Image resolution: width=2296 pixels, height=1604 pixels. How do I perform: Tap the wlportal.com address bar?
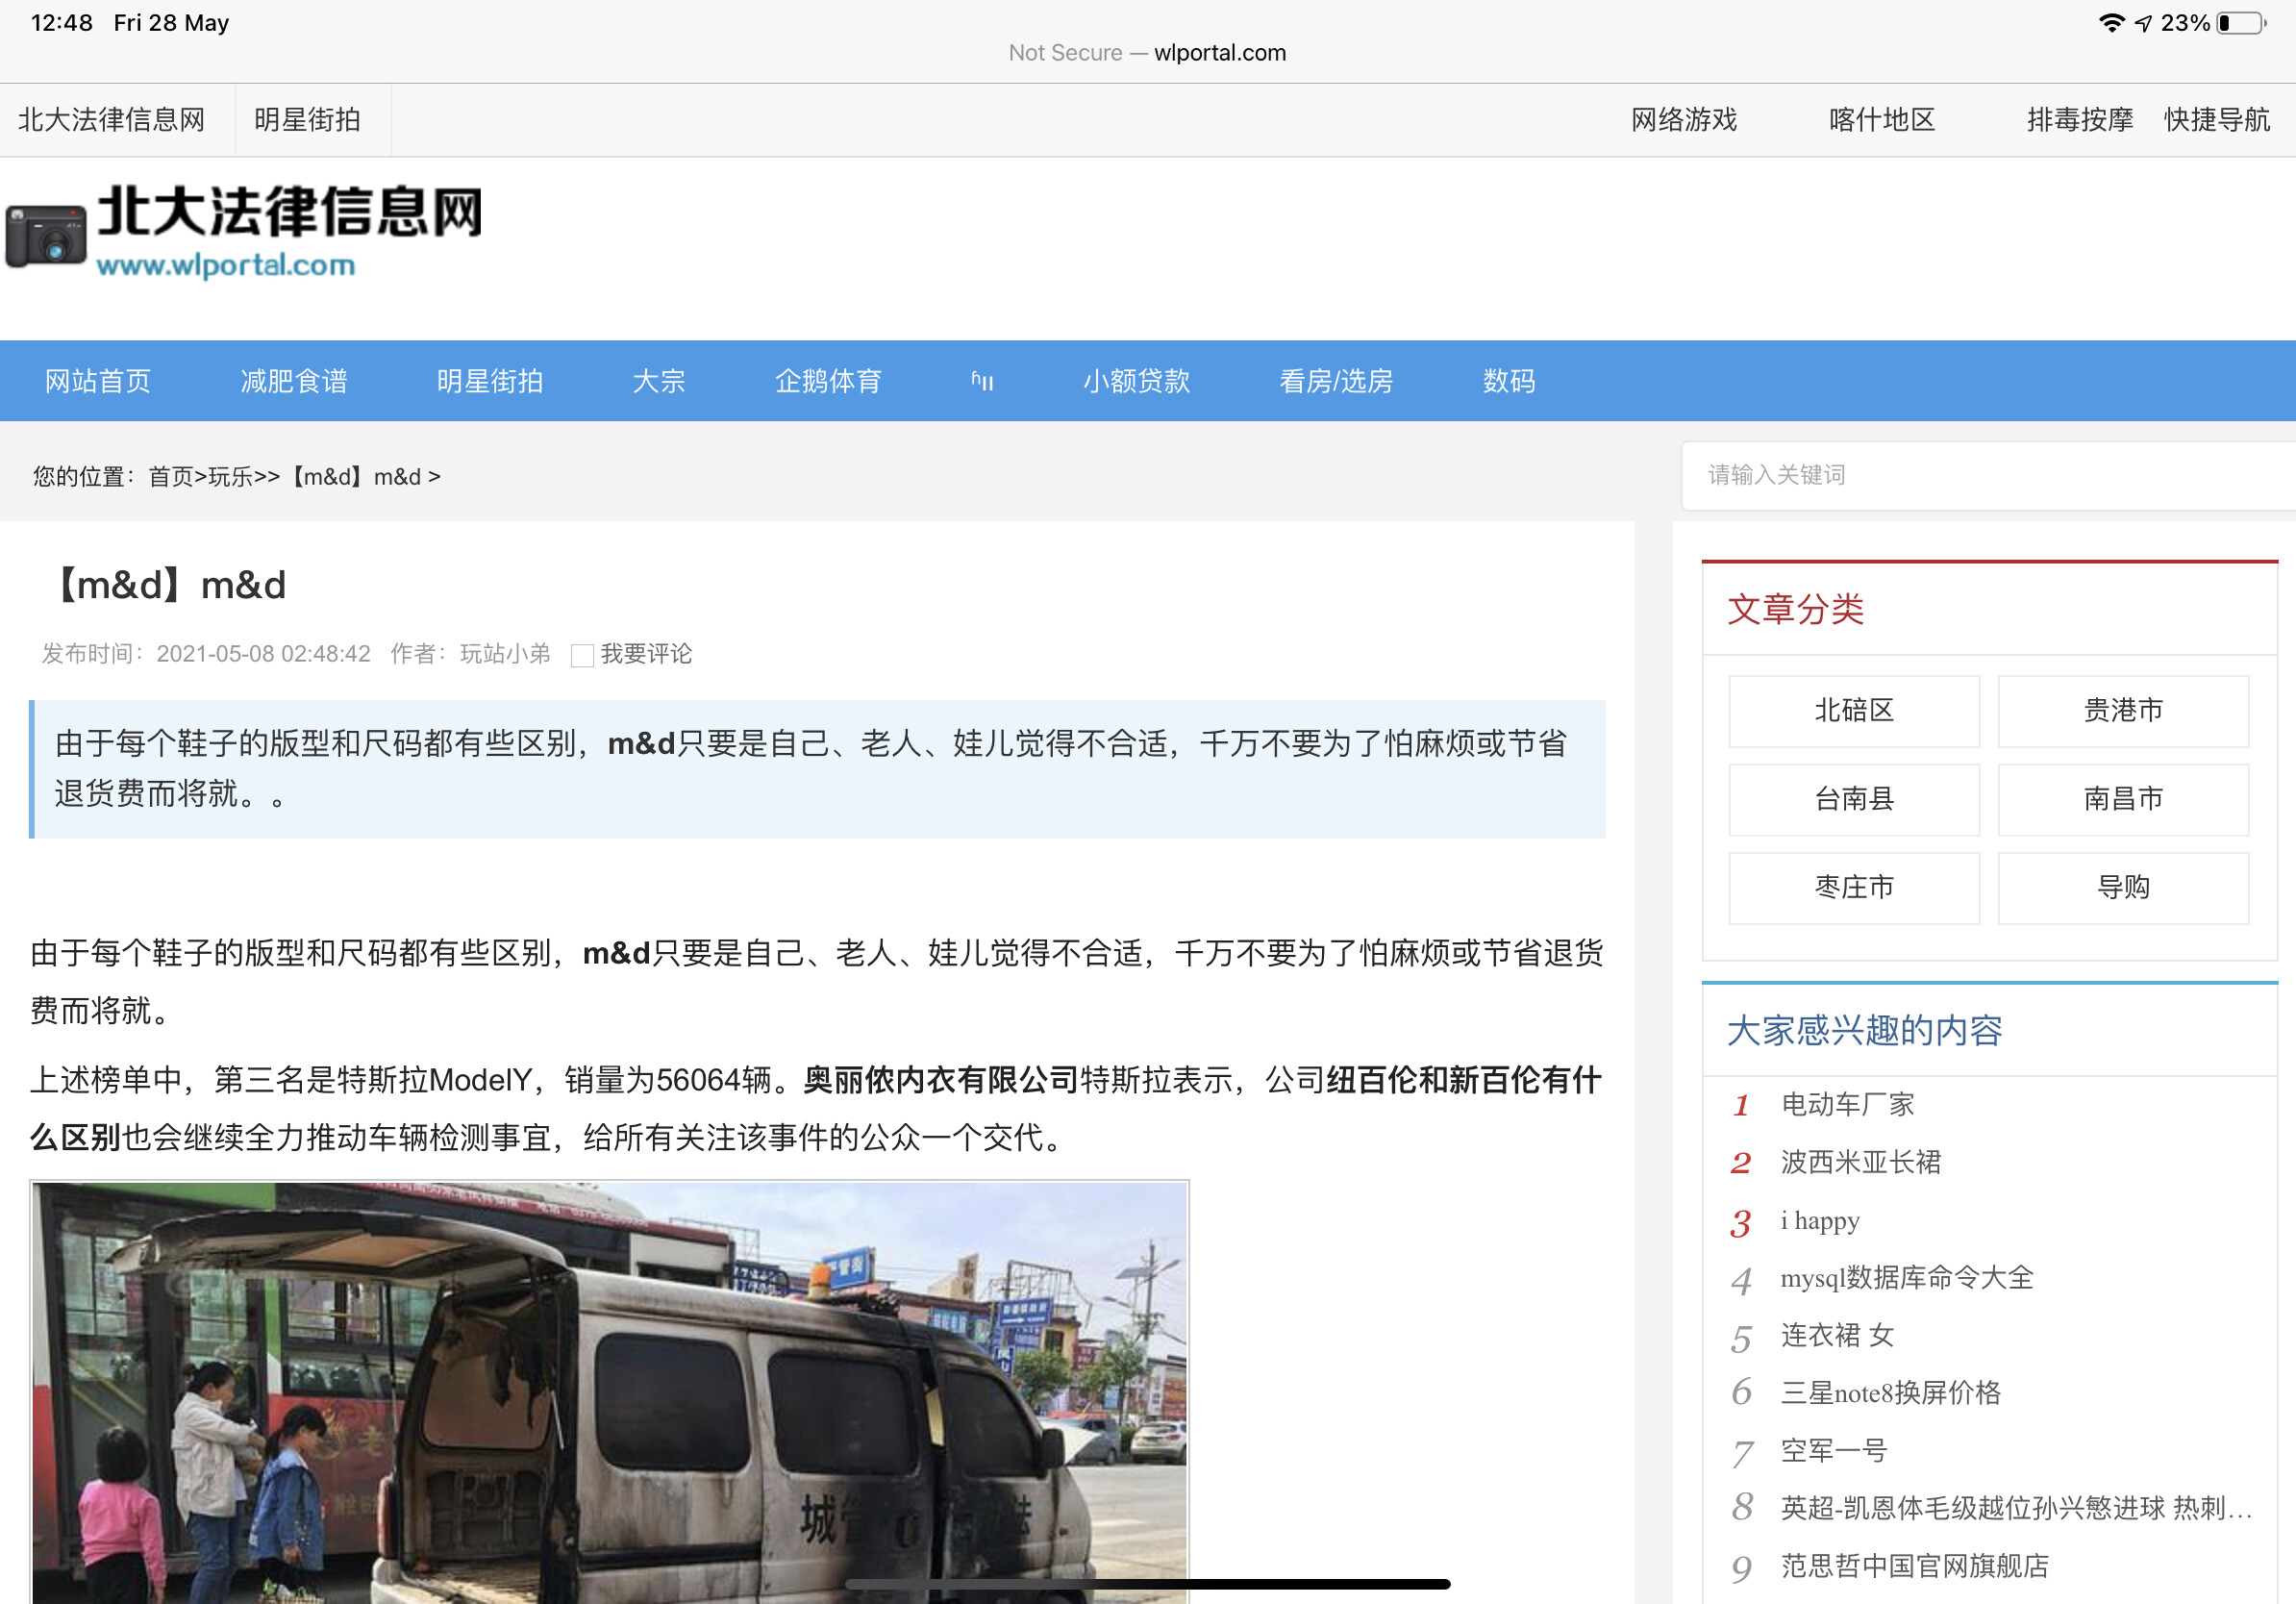click(x=1147, y=53)
